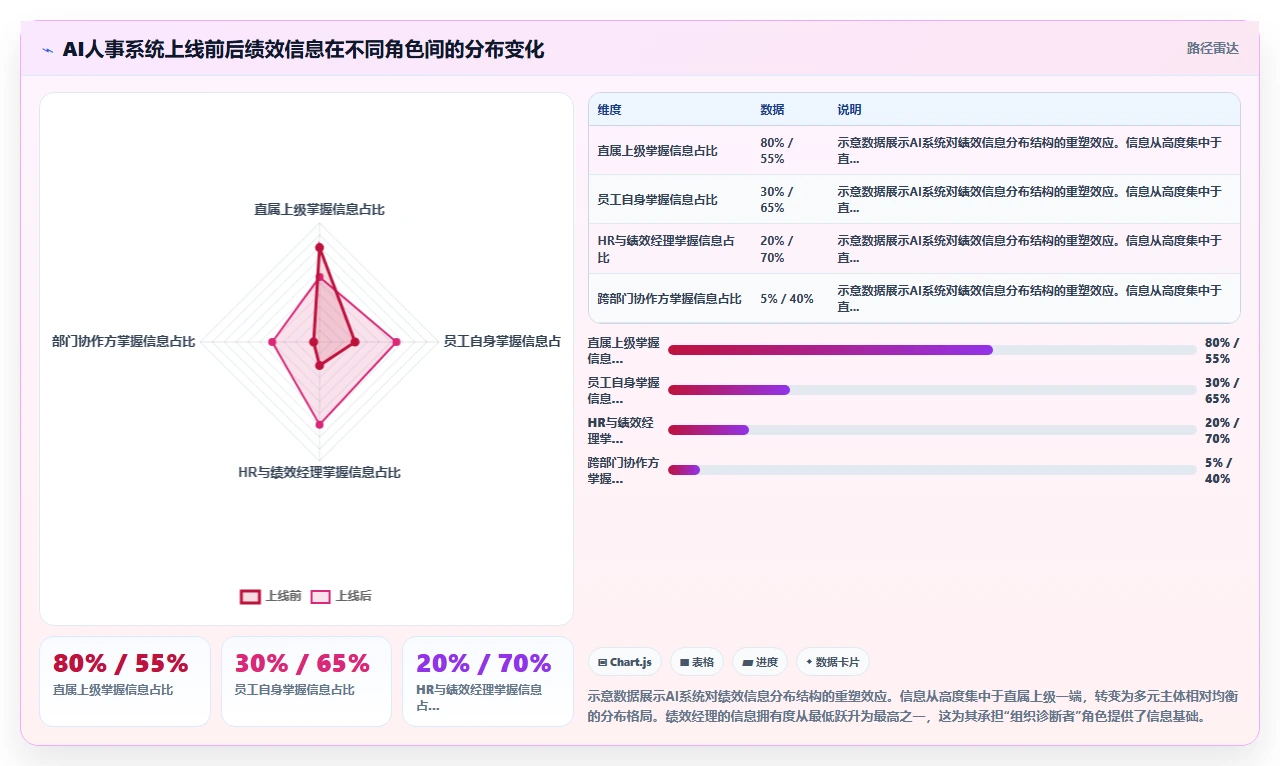Screen dimensions: 1280x766
Task: Click the 员工自身掌握 progress bar
Action: click(x=932, y=390)
